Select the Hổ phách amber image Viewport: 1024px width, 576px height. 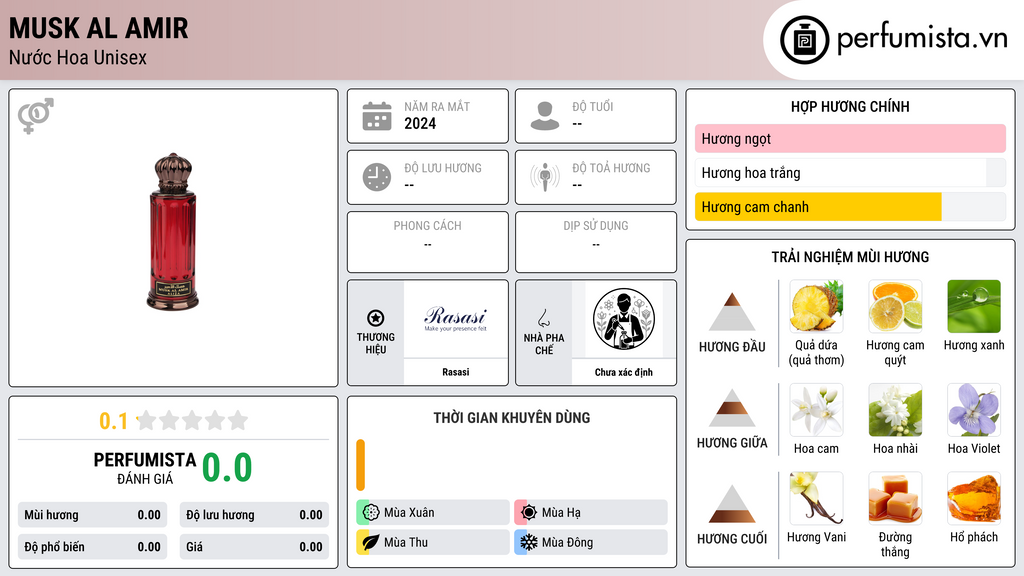[974, 498]
